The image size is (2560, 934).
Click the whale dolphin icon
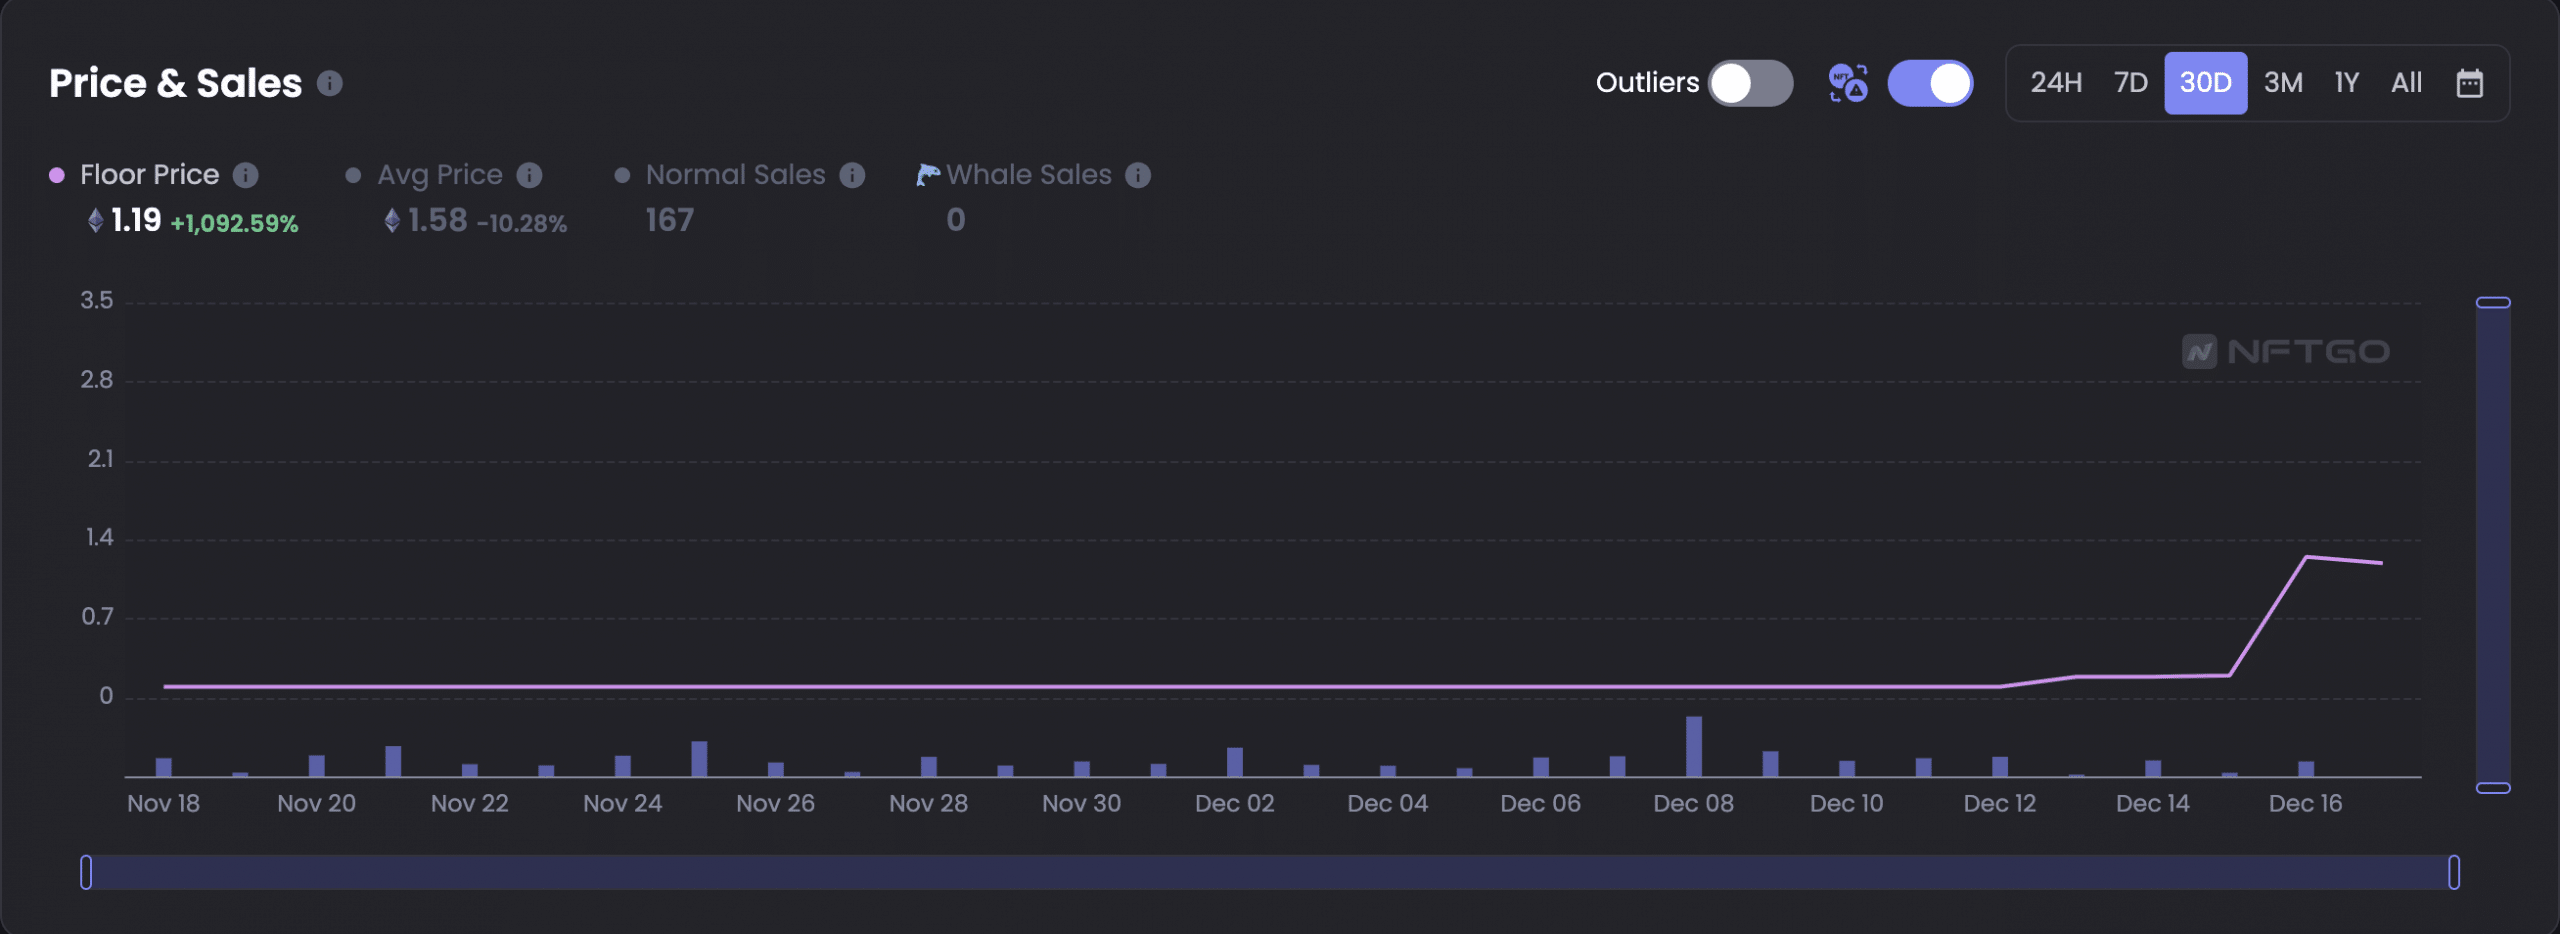pos(928,175)
